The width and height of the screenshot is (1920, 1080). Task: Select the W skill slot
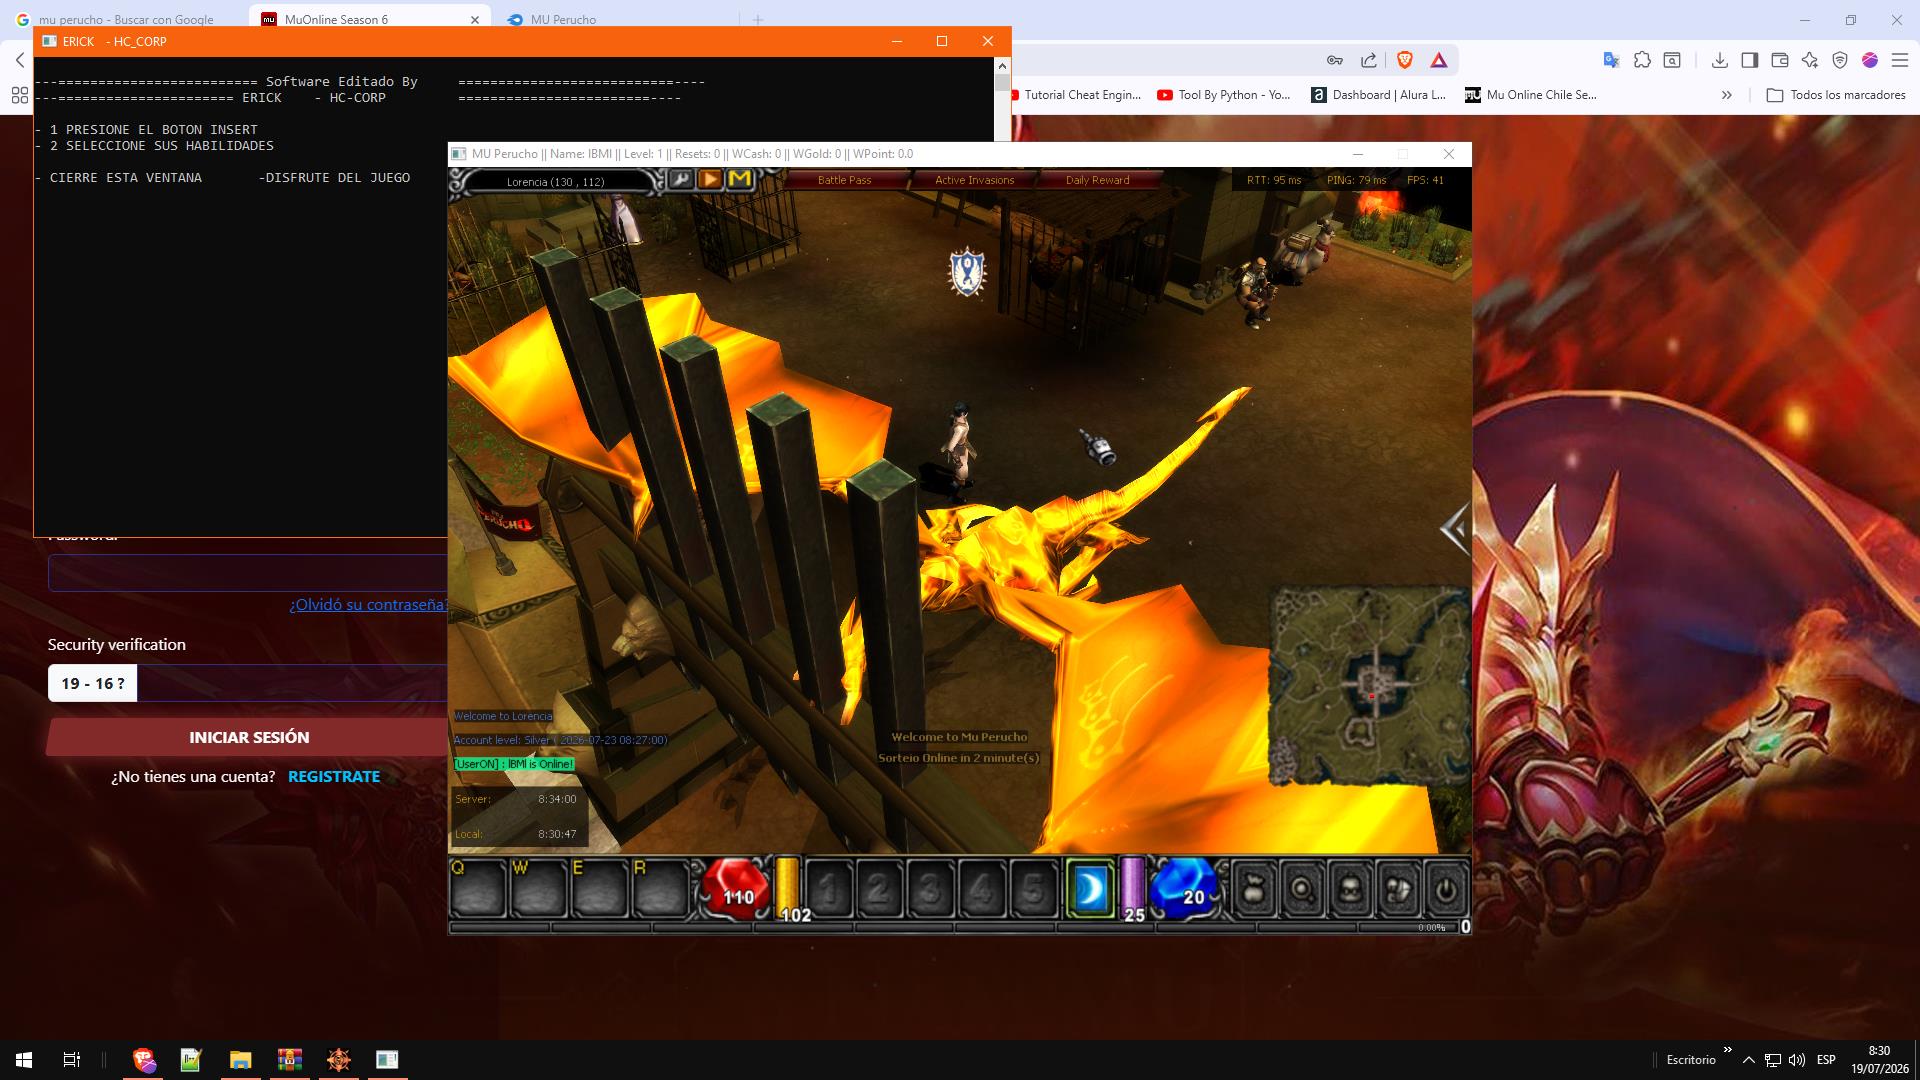click(x=540, y=888)
